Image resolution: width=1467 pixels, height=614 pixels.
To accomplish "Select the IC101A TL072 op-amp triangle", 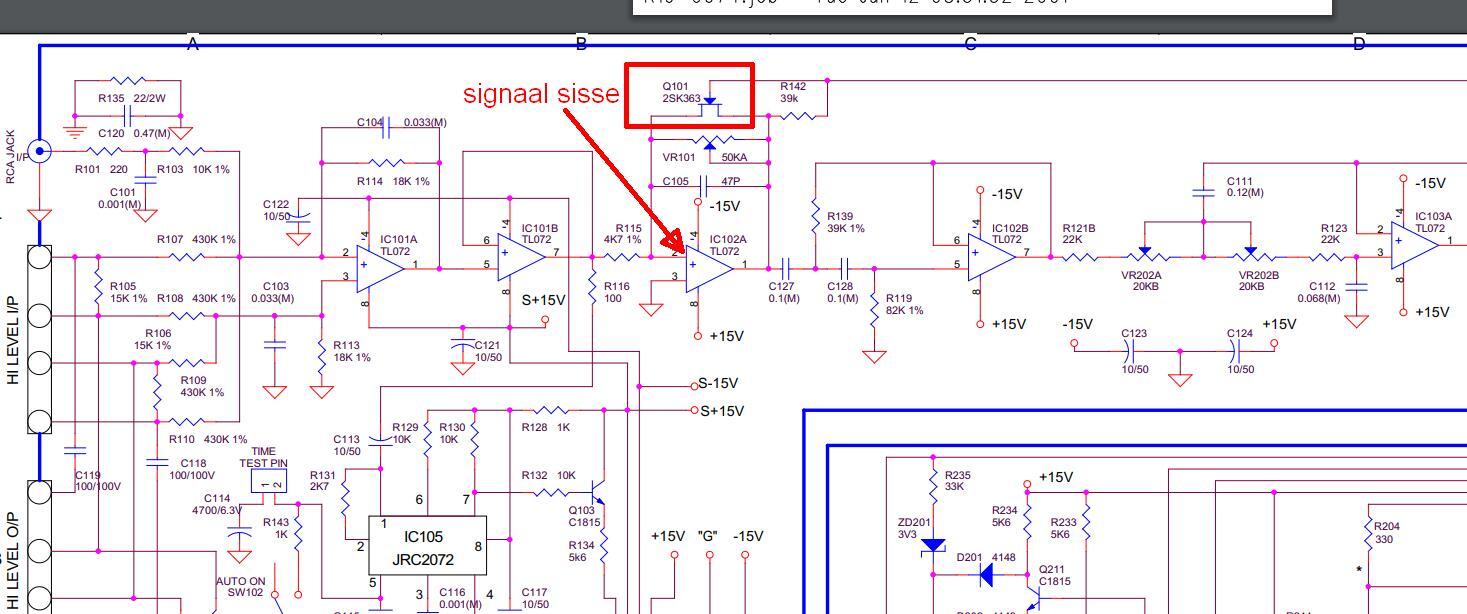I will pyautogui.click(x=380, y=267).
